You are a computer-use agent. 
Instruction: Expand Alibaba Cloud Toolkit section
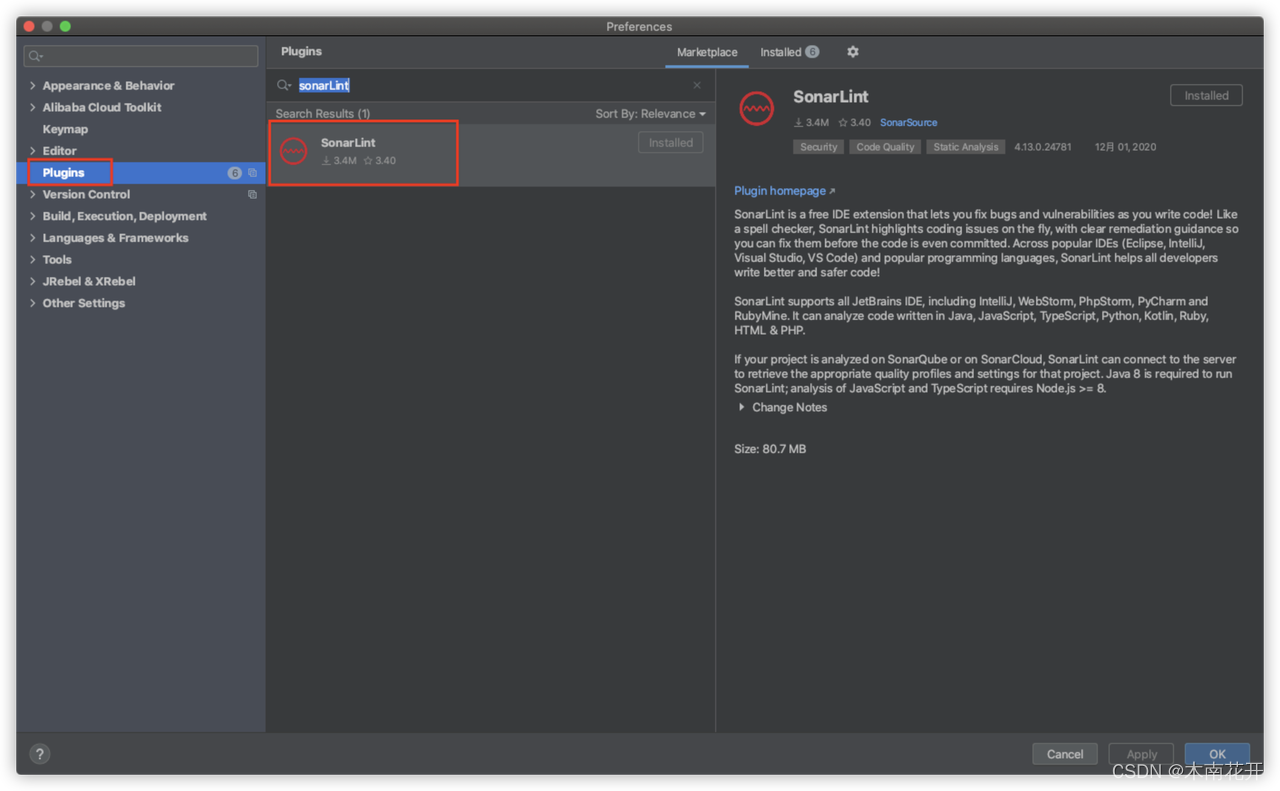(x=33, y=108)
